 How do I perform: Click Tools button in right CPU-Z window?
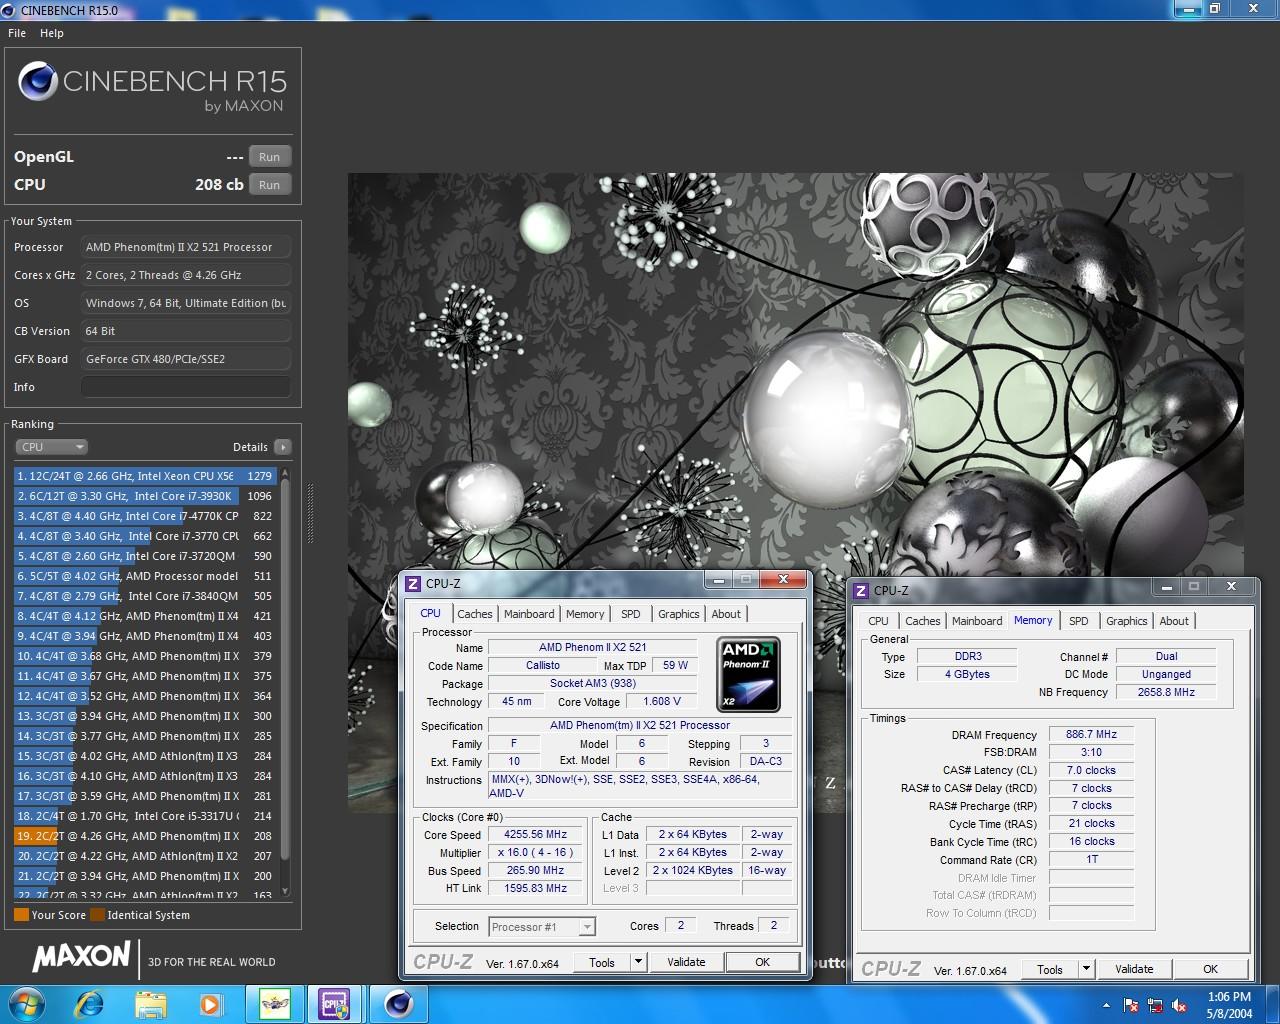click(1050, 969)
